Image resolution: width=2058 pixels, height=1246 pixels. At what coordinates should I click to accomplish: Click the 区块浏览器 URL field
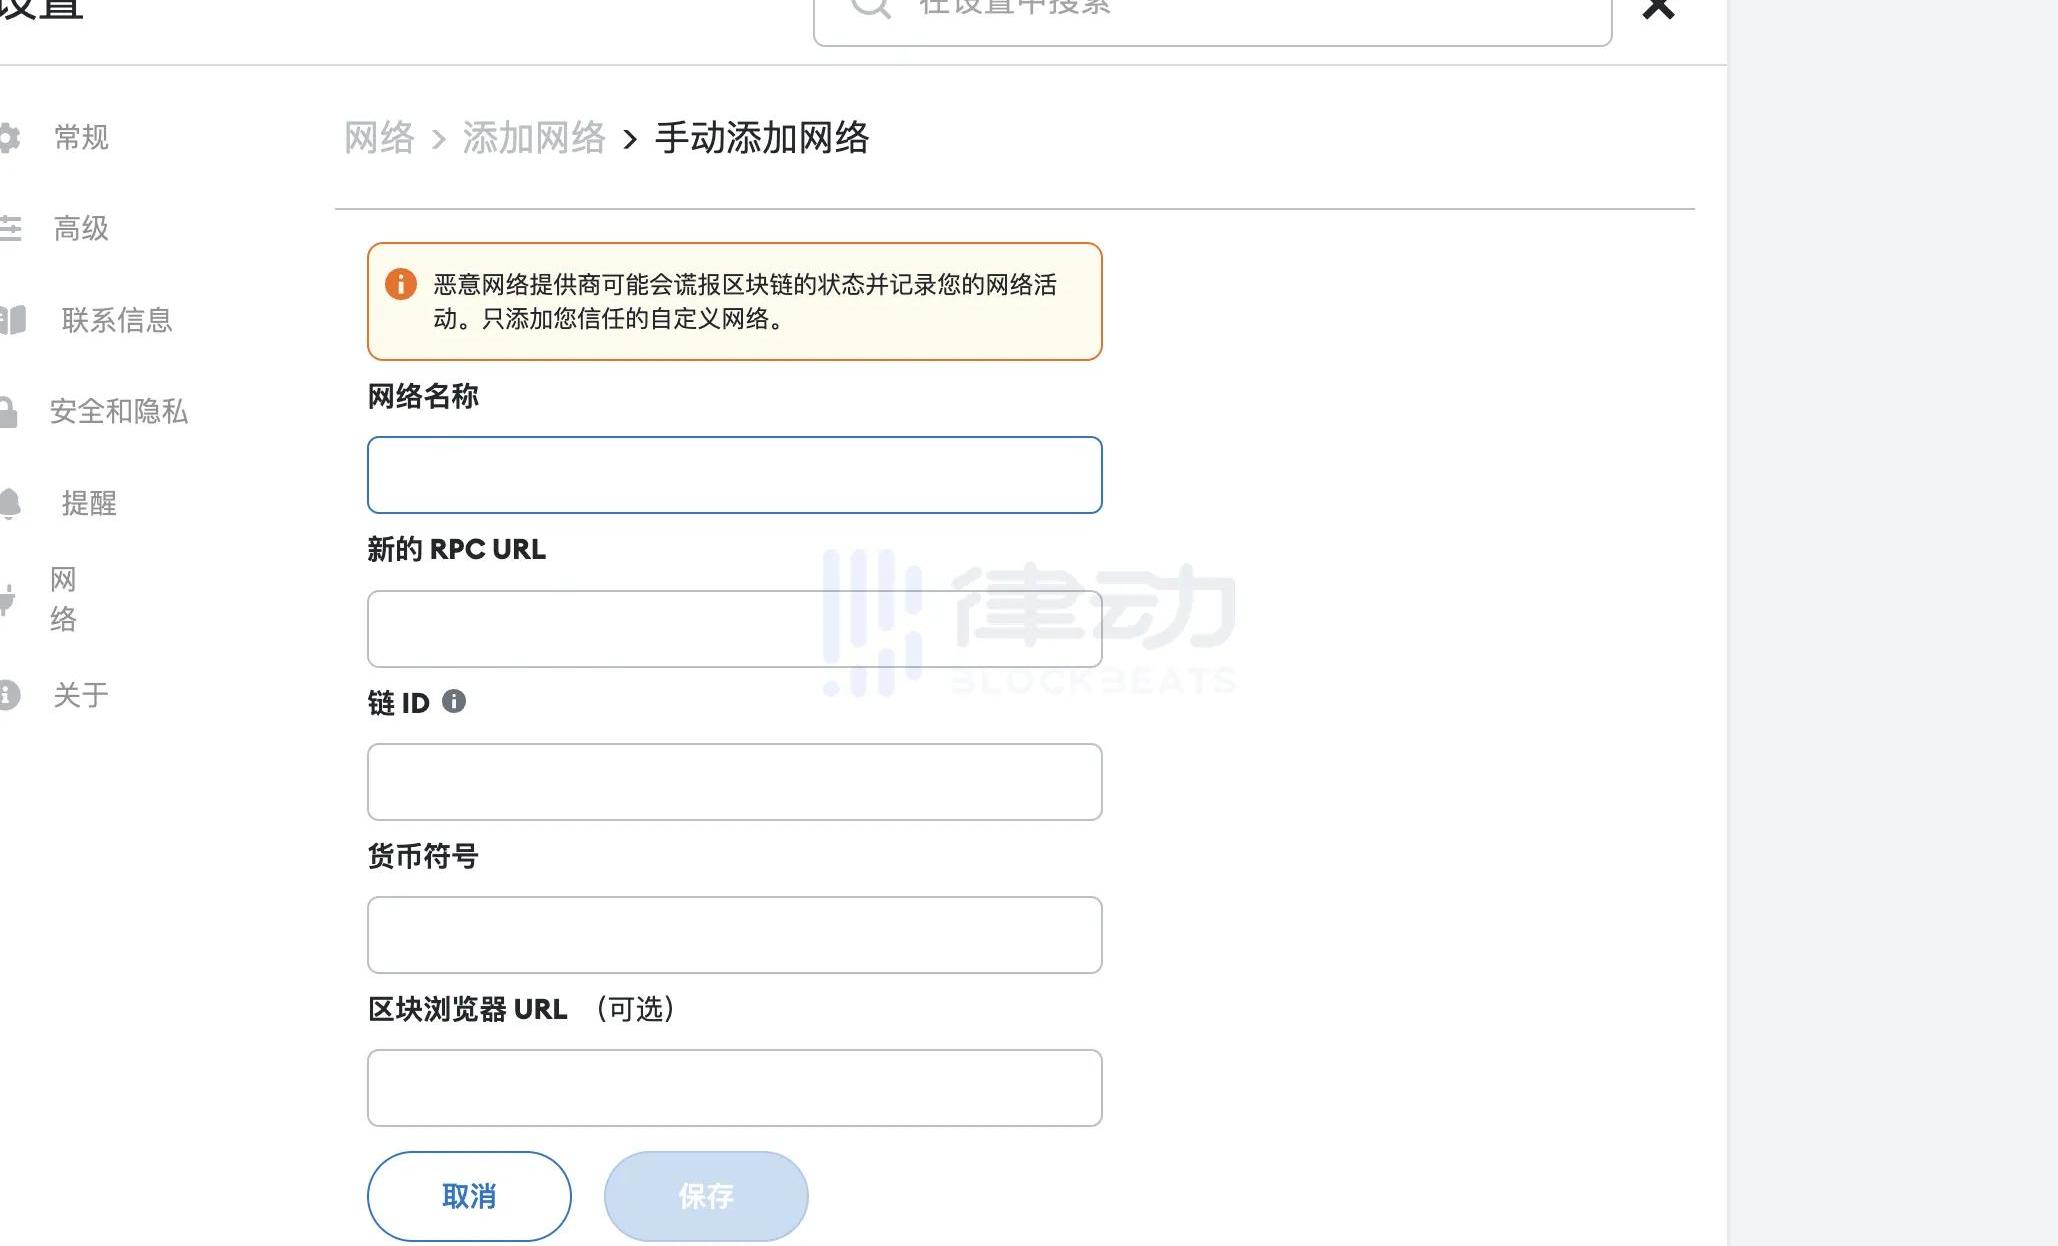(x=734, y=1088)
